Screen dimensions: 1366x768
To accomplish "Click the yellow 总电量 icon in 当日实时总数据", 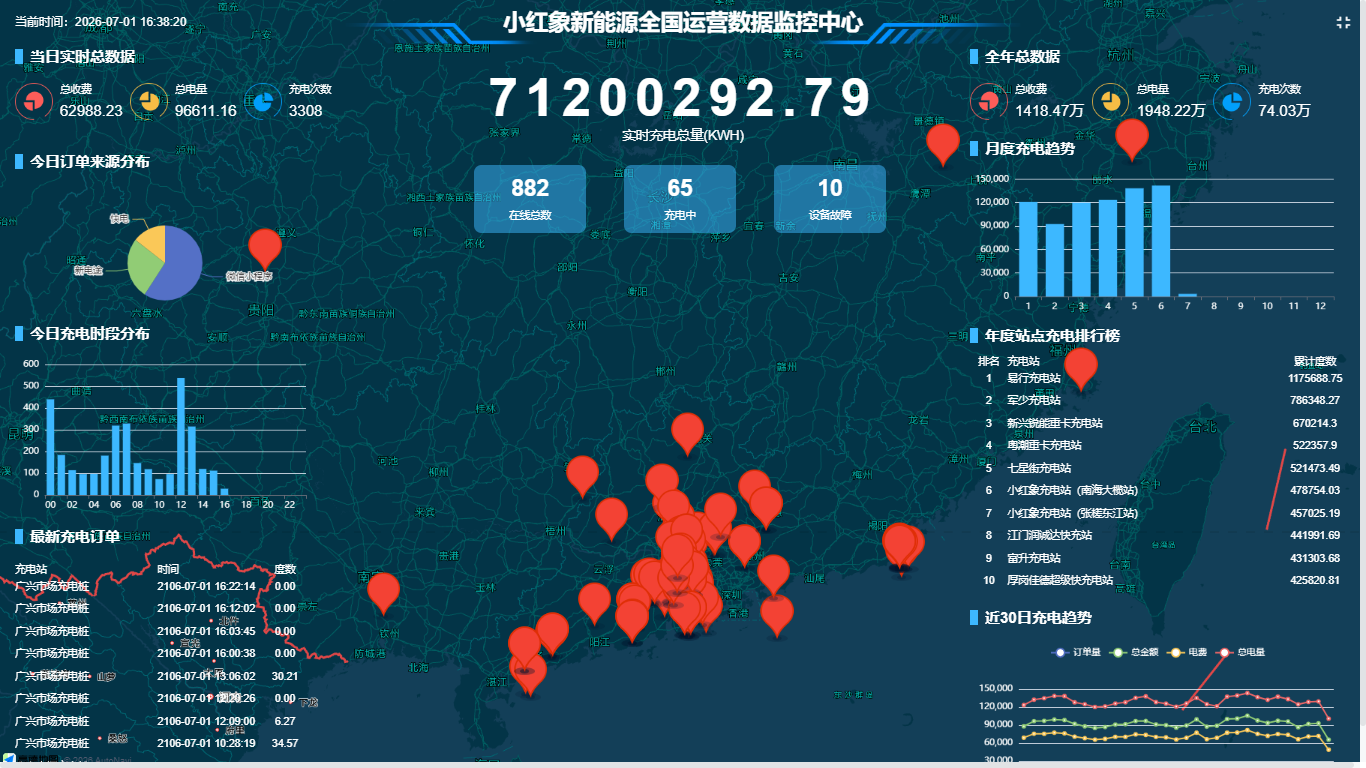I will tap(148, 101).
